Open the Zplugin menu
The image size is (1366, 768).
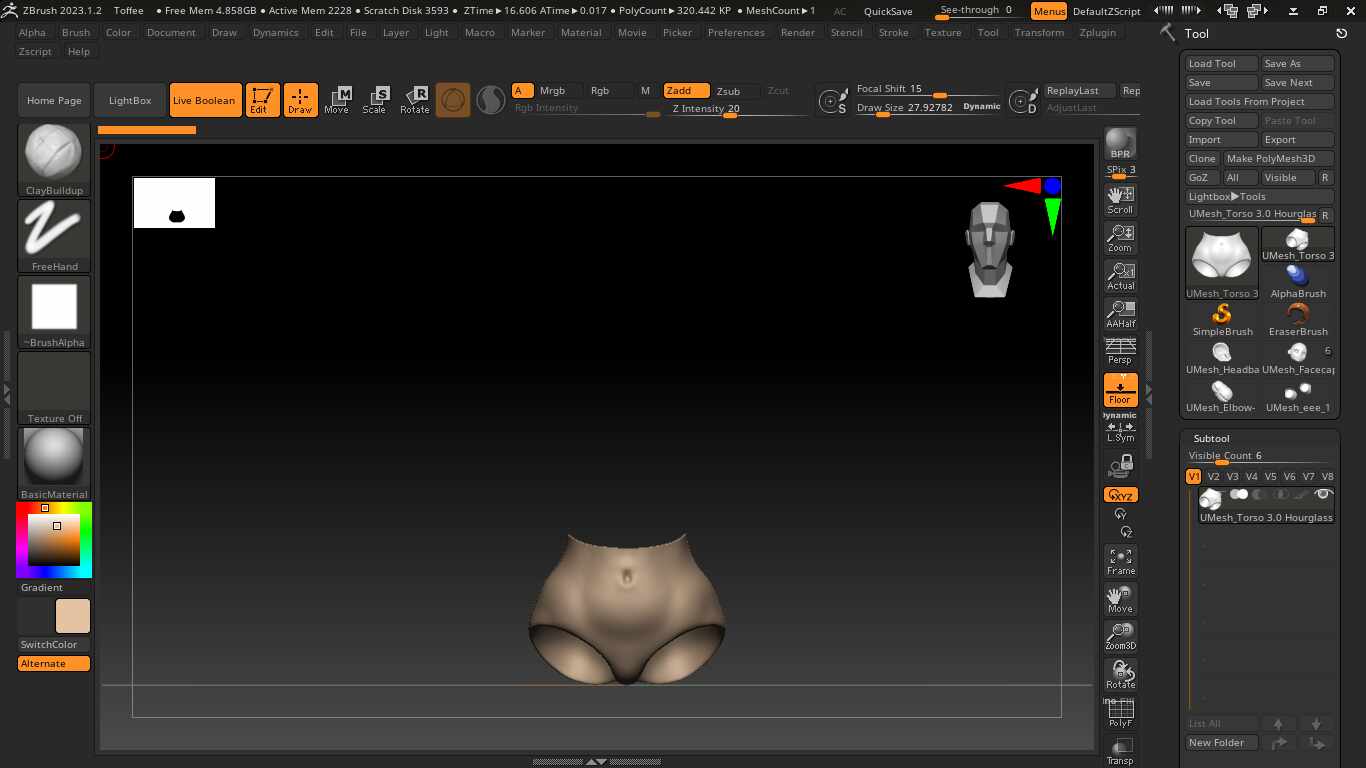click(1098, 32)
